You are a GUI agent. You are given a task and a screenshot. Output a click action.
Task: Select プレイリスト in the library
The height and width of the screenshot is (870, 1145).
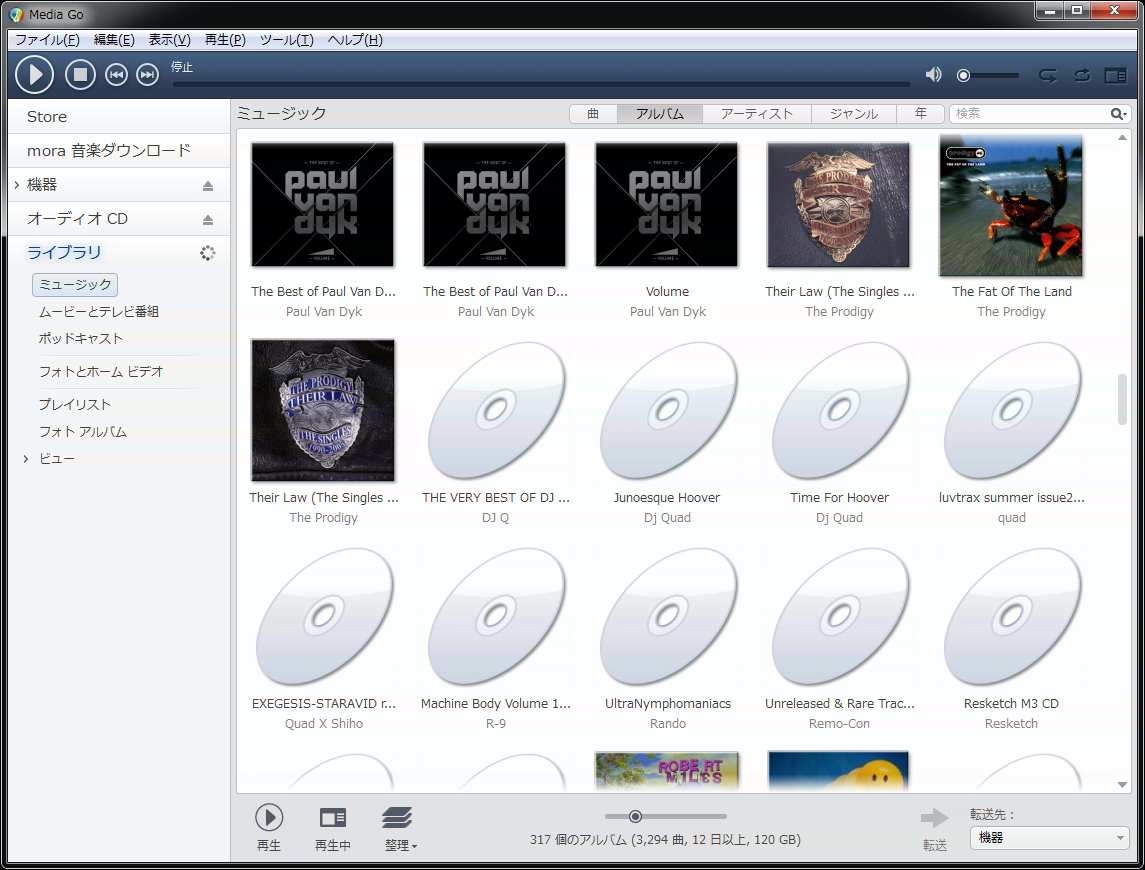[x=74, y=404]
